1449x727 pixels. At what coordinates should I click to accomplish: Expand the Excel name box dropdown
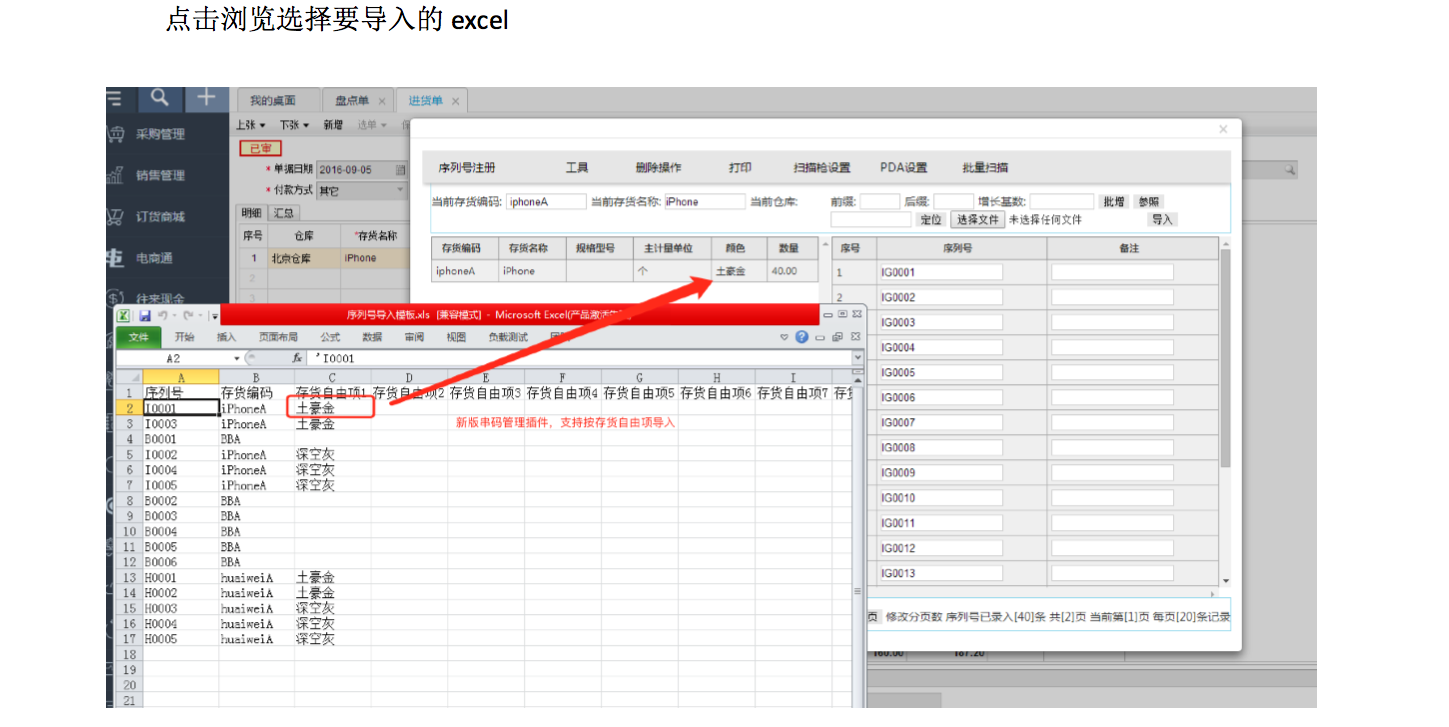237,358
